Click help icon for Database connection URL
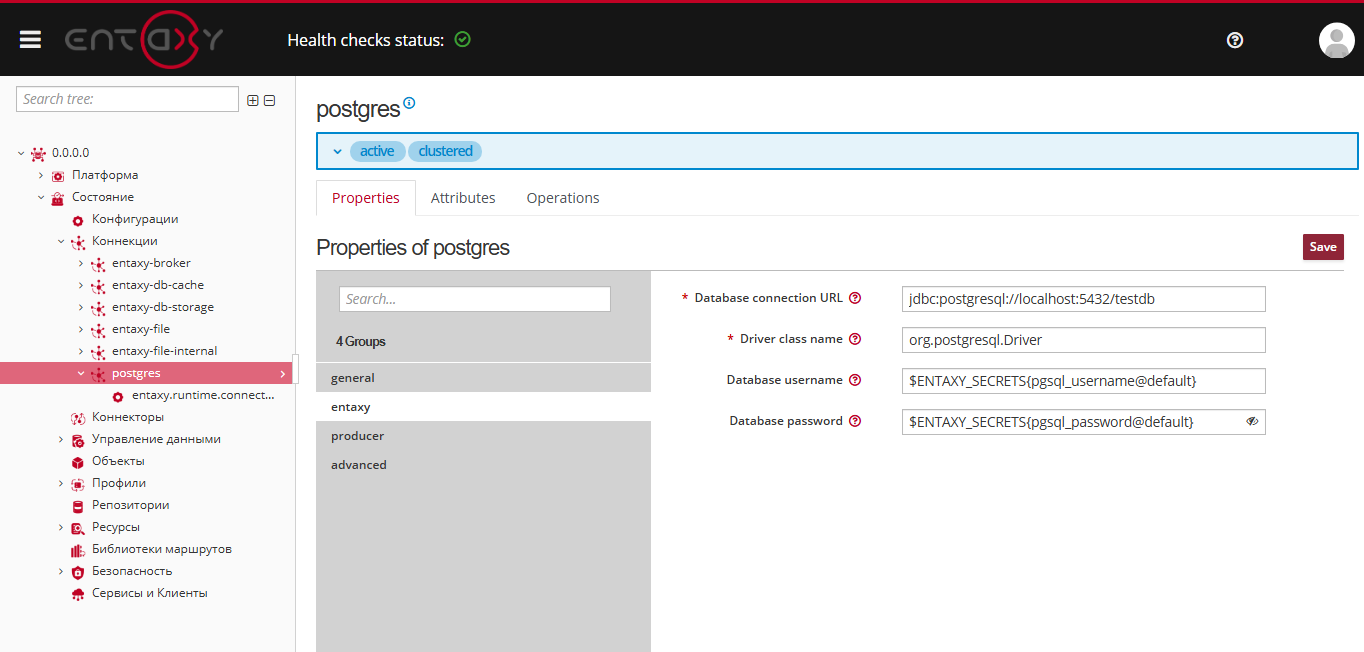This screenshot has width=1364, height=652. [x=855, y=298]
